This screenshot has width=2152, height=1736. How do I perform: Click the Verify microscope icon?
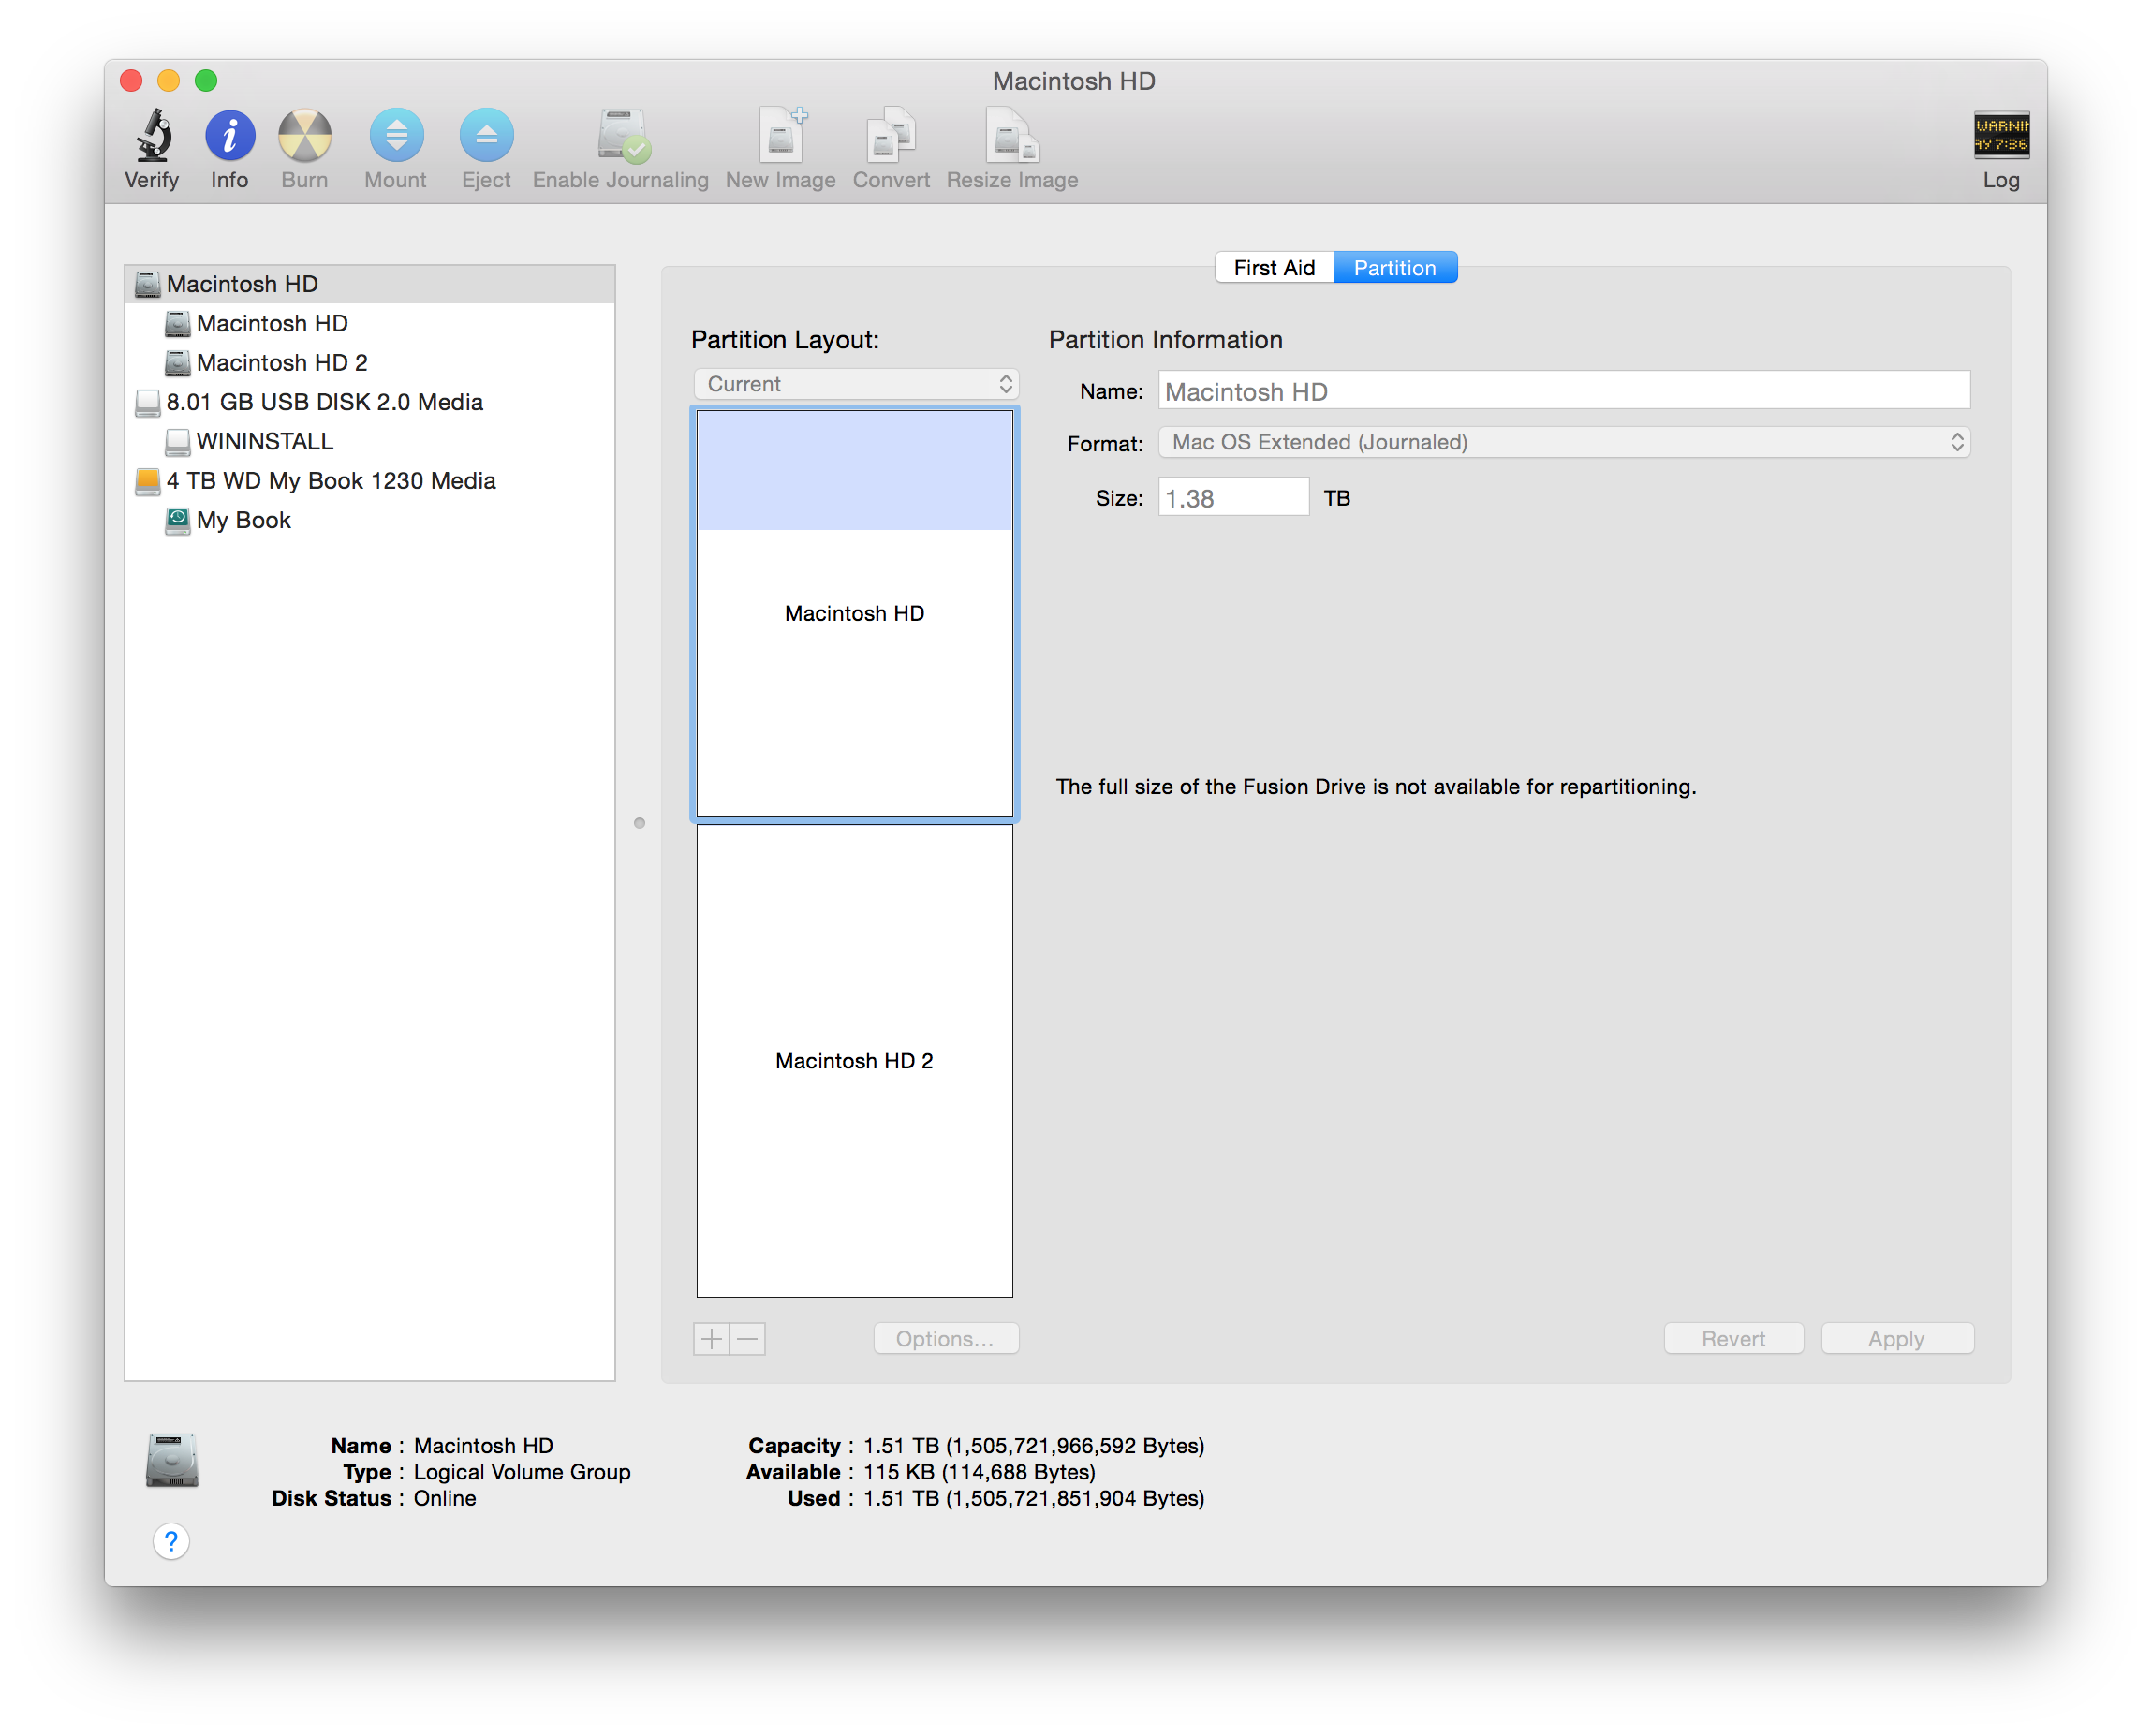(x=153, y=136)
